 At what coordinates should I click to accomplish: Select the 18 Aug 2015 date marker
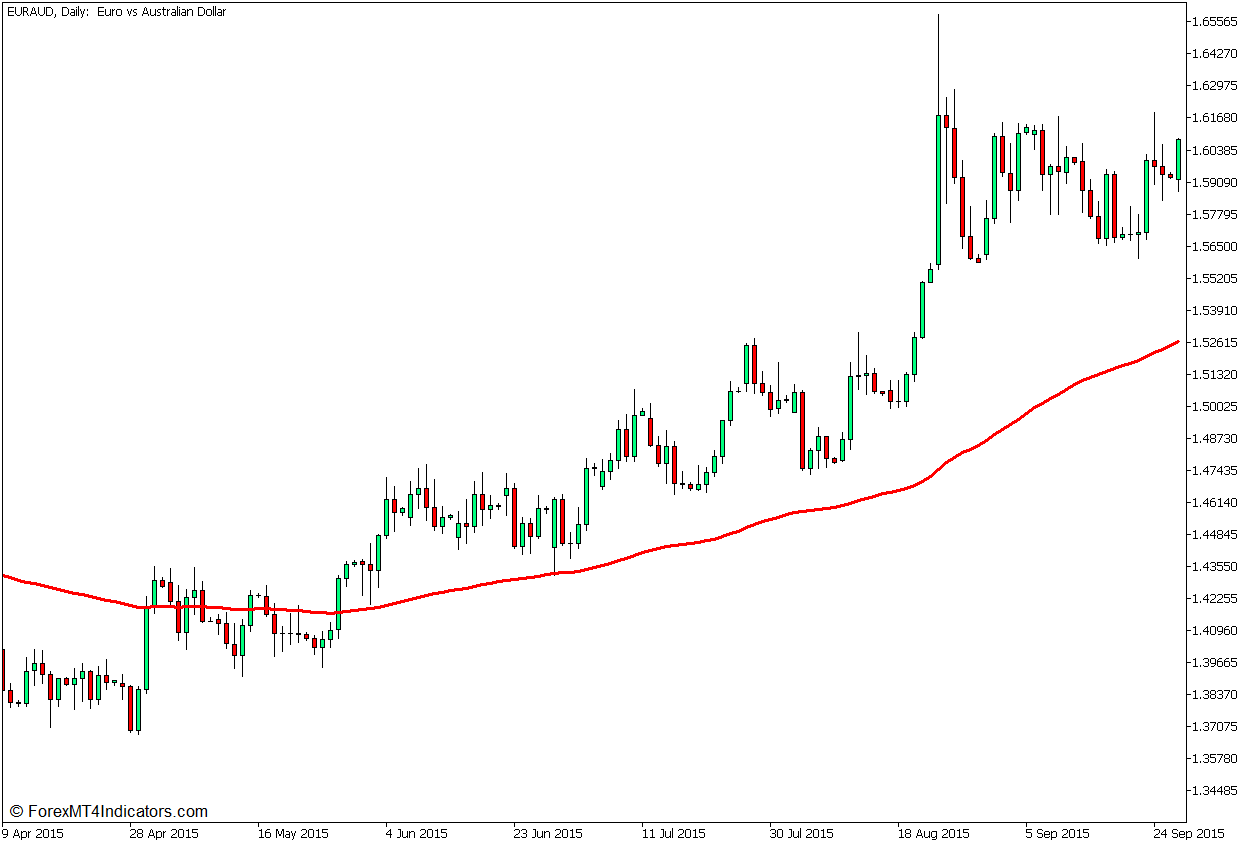[934, 833]
